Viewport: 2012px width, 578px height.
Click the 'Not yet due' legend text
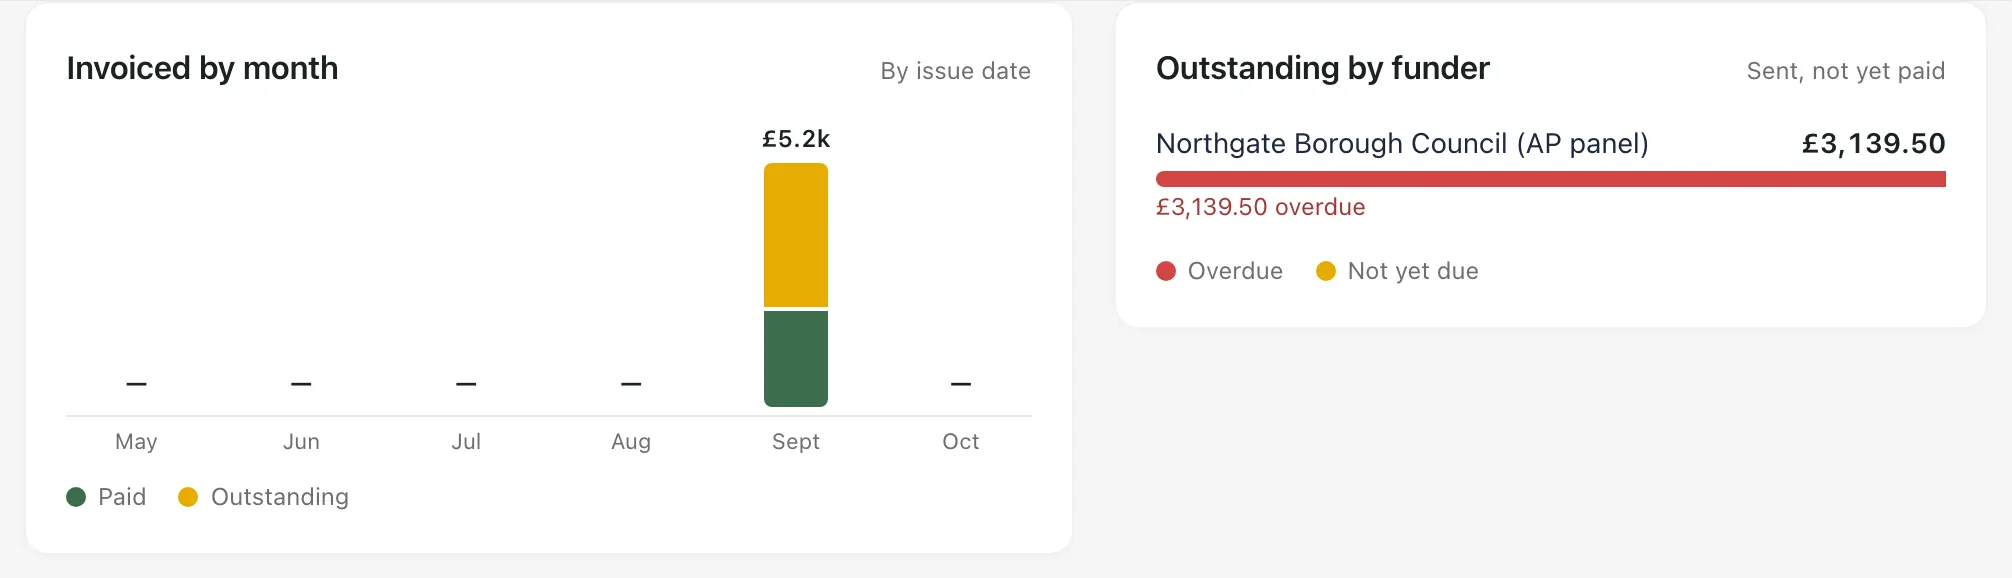[1413, 271]
